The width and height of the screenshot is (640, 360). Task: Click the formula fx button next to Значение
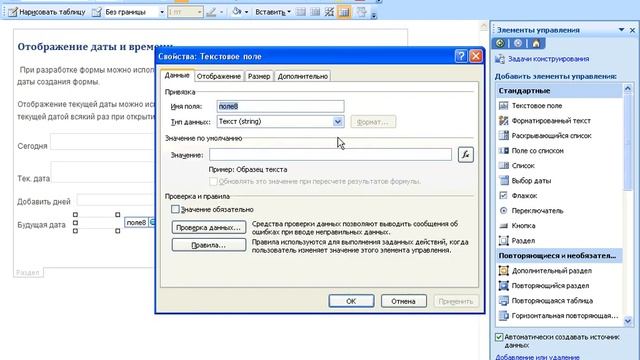click(x=466, y=155)
